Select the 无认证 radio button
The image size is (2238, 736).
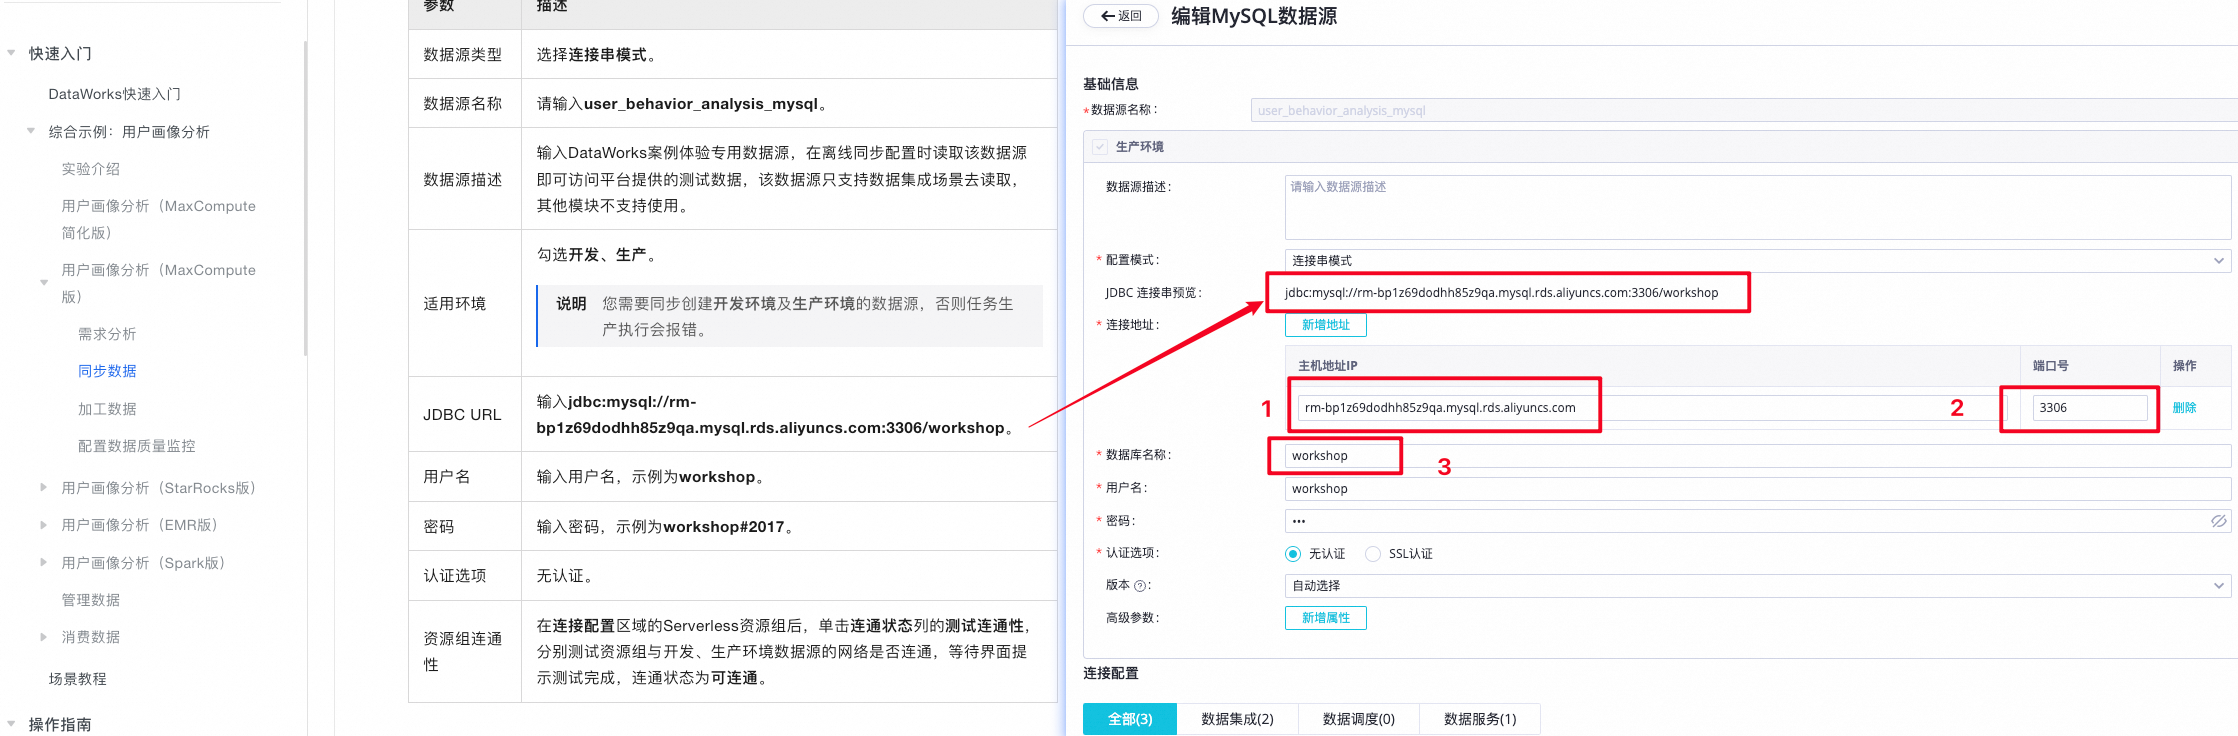(1293, 554)
